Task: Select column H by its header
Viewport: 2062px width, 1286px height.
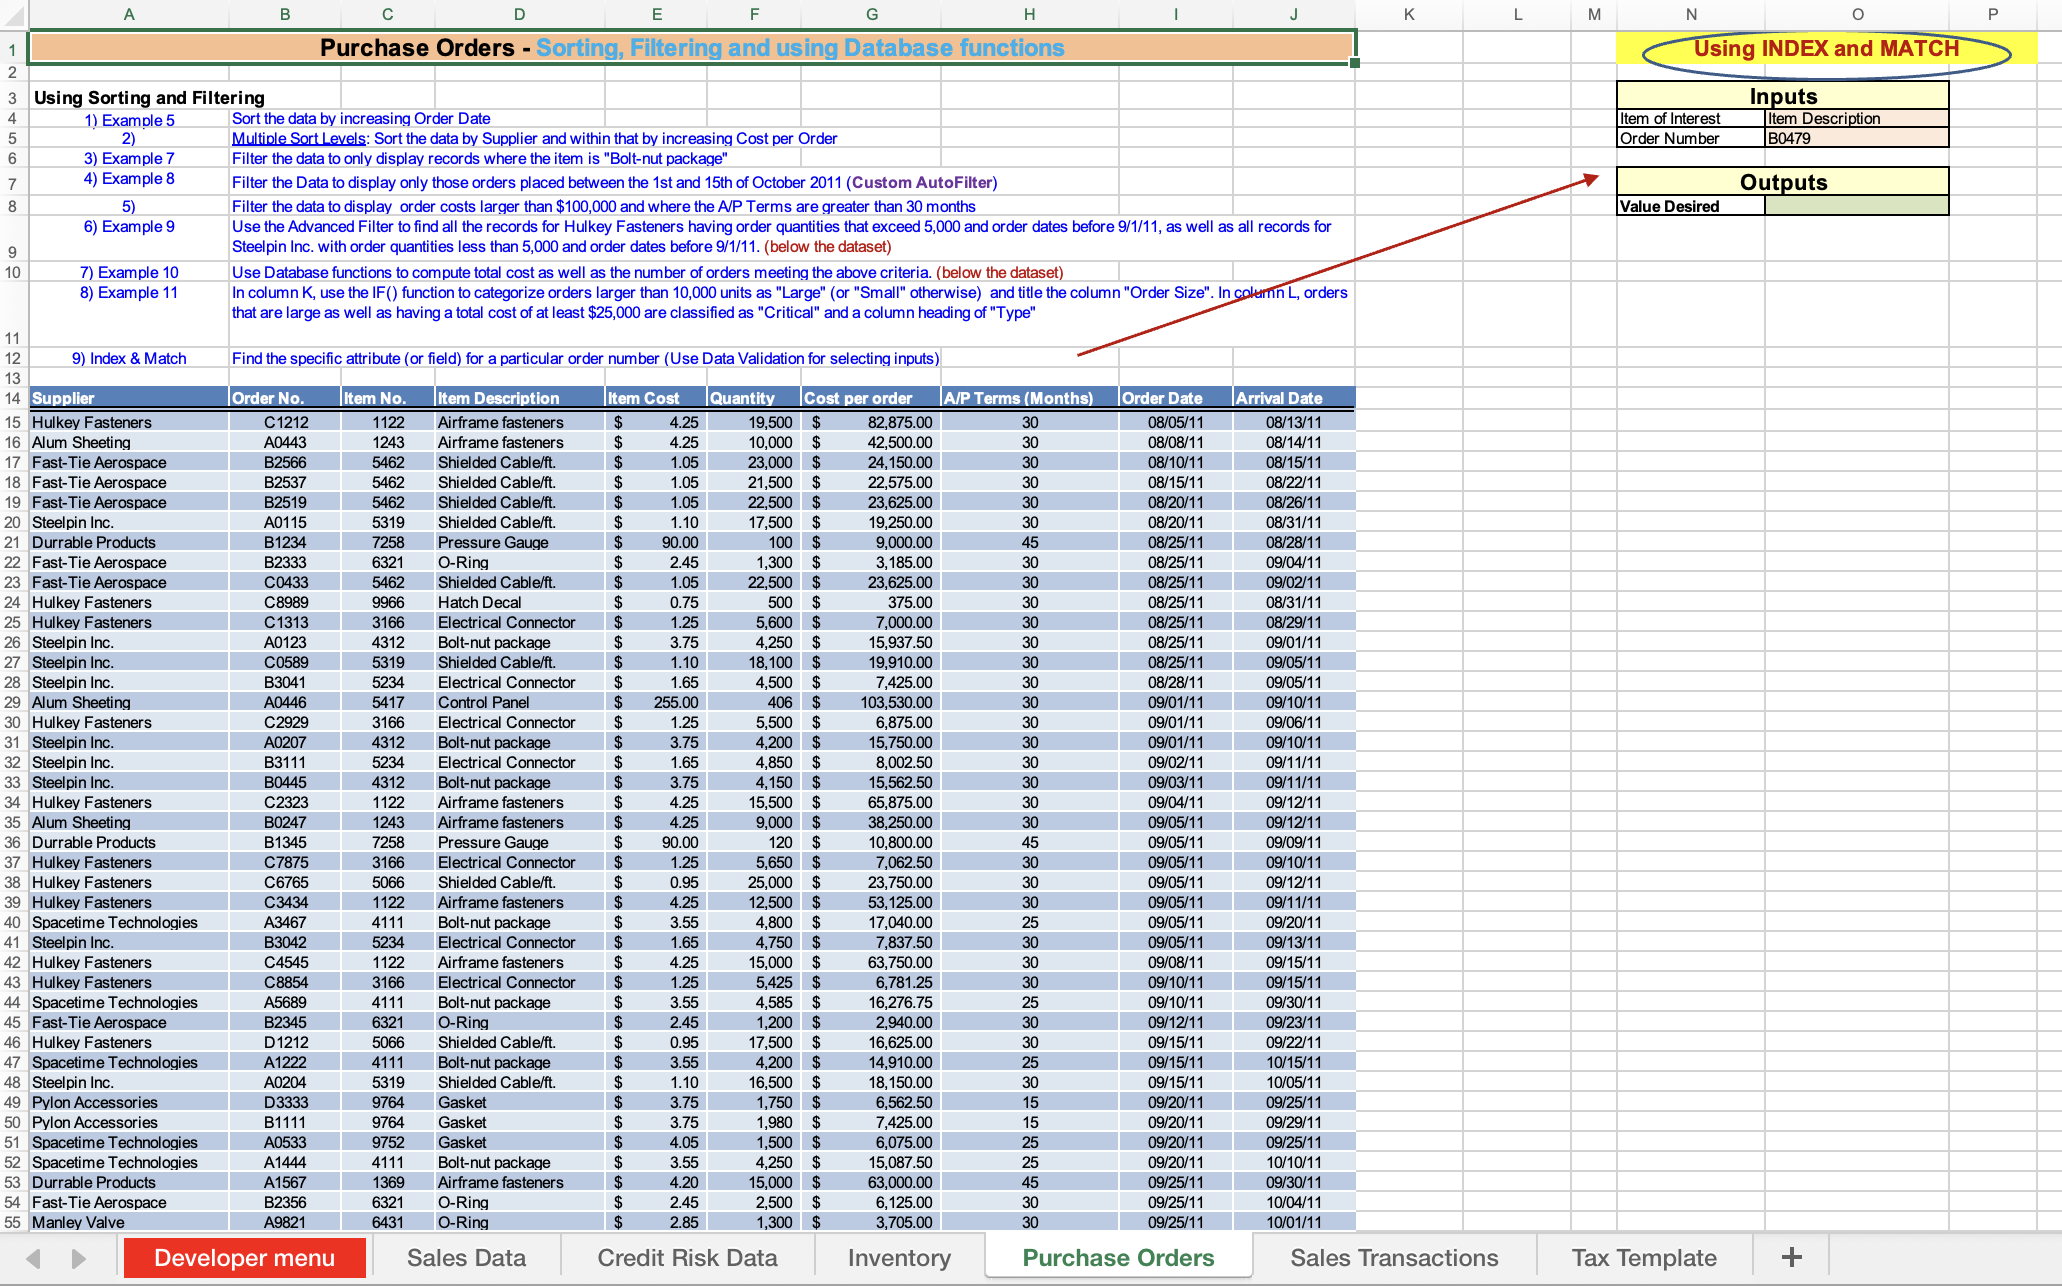Action: coord(1029,14)
